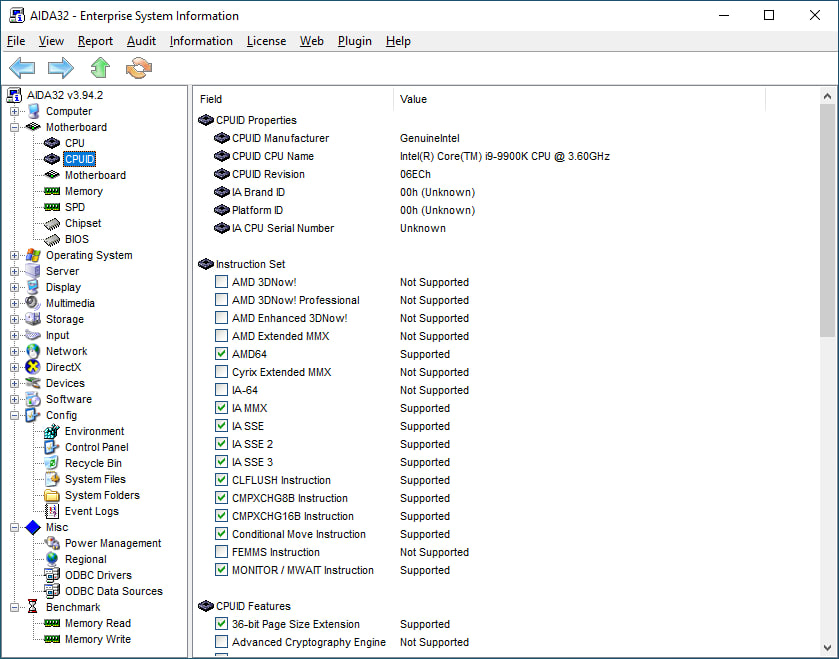Click the Regional globe icon
Screen dimensions: 839x659
click(x=52, y=559)
